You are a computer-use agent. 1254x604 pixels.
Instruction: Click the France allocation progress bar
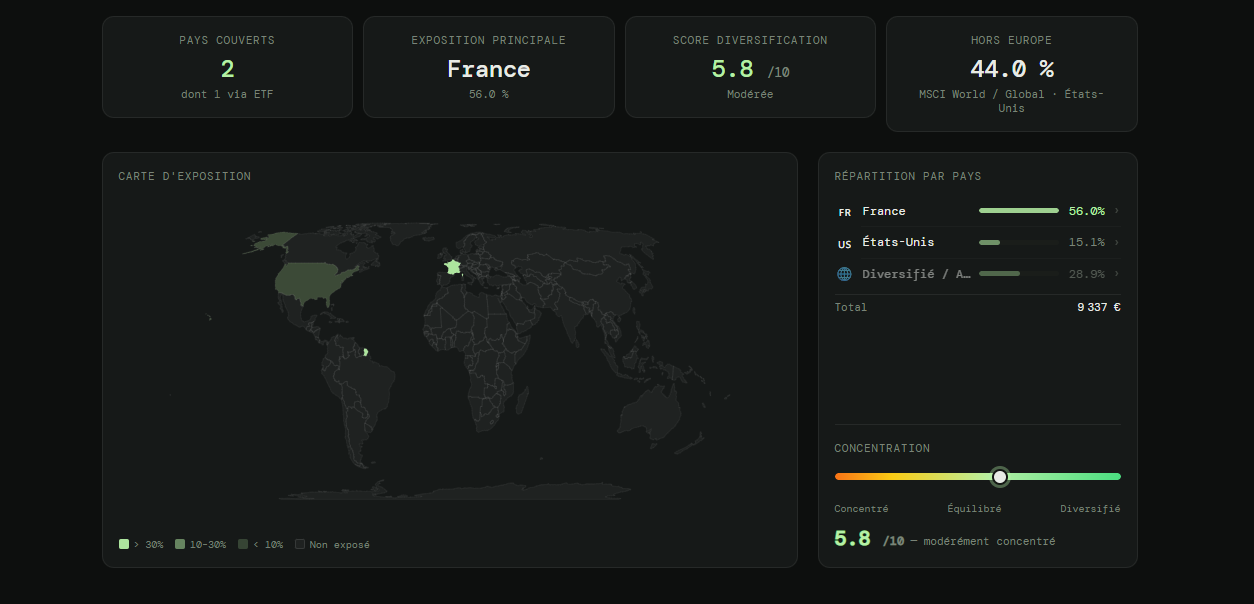point(1018,211)
